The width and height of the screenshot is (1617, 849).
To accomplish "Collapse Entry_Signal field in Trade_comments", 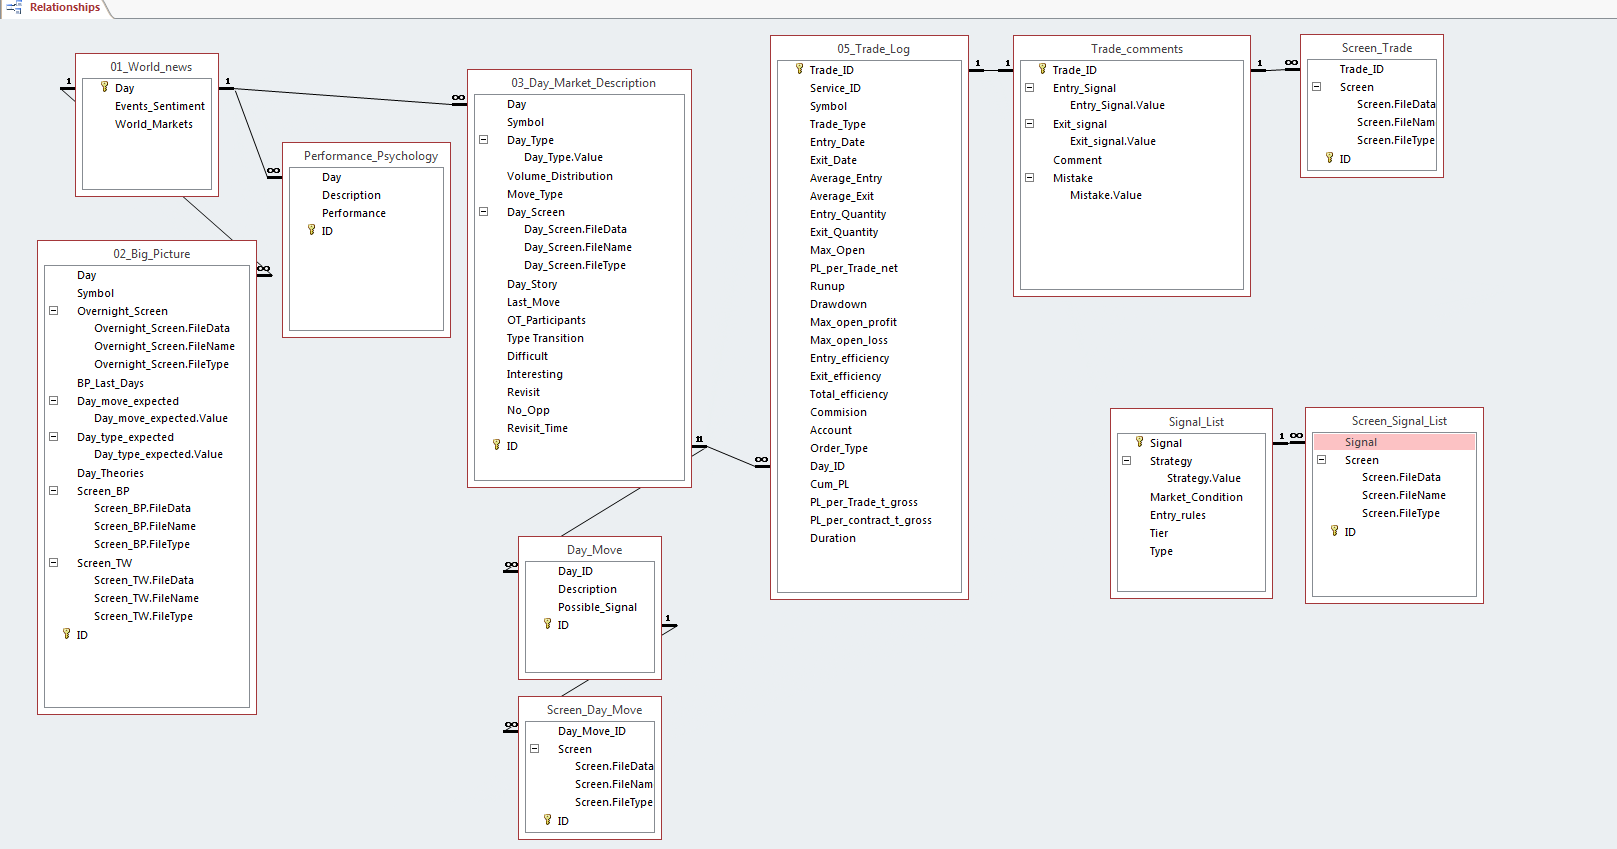I will click(1029, 88).
